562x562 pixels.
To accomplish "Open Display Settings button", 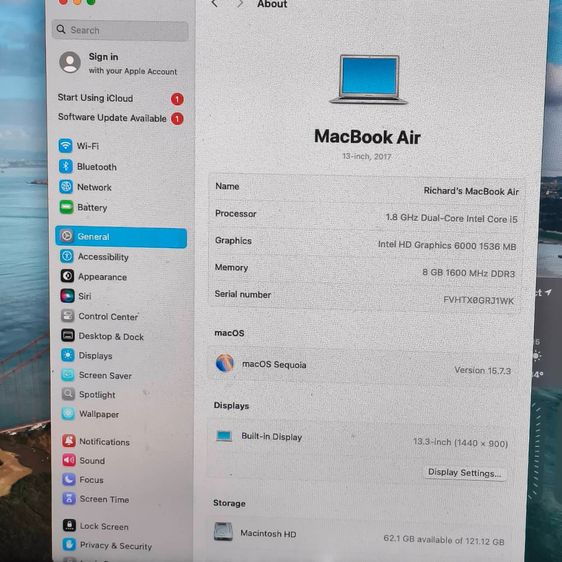I will [465, 473].
